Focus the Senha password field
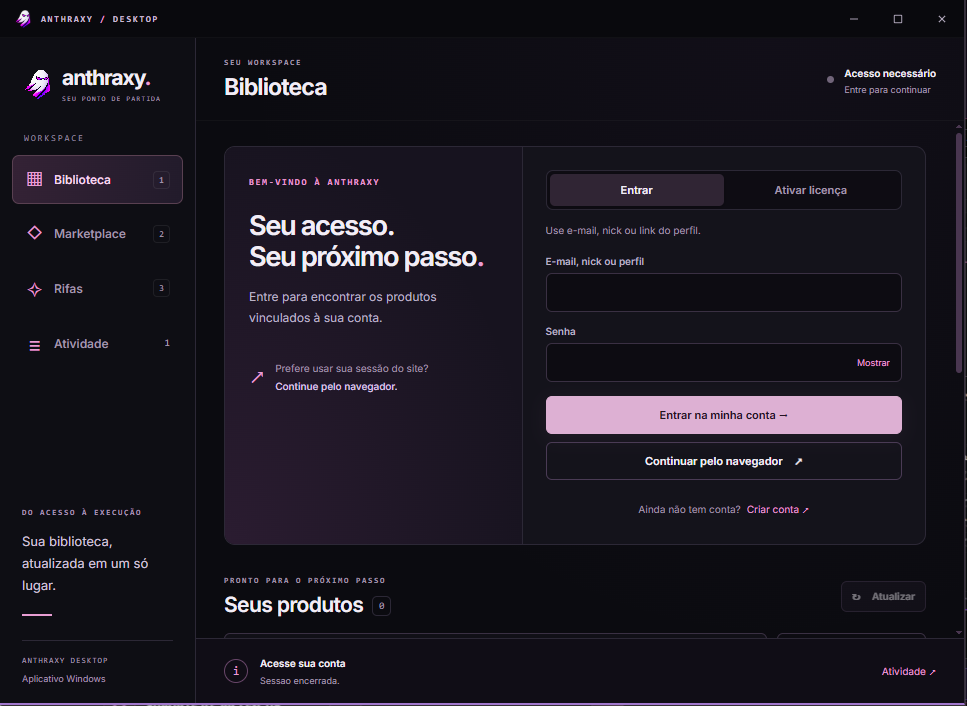 (x=723, y=363)
